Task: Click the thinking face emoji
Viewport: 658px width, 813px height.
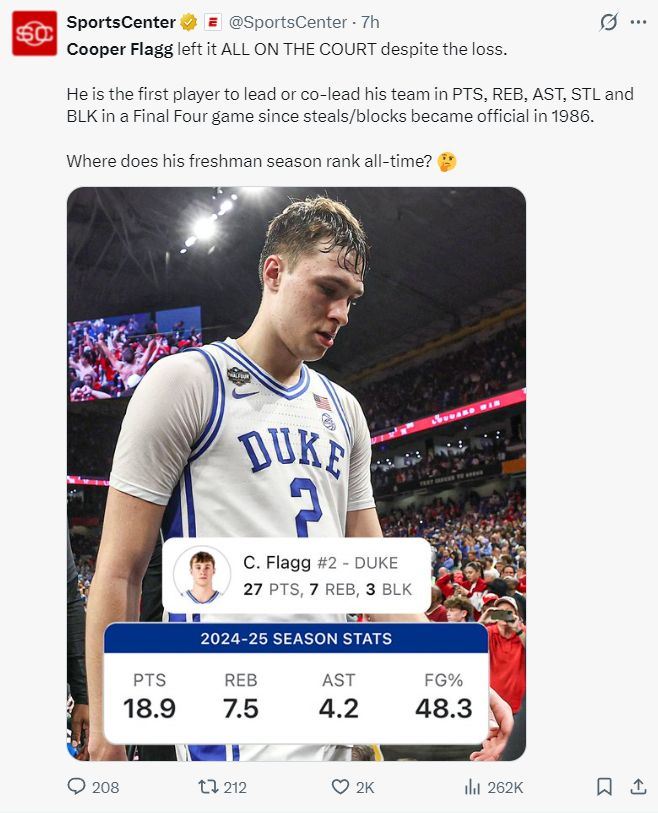Action: [x=447, y=161]
